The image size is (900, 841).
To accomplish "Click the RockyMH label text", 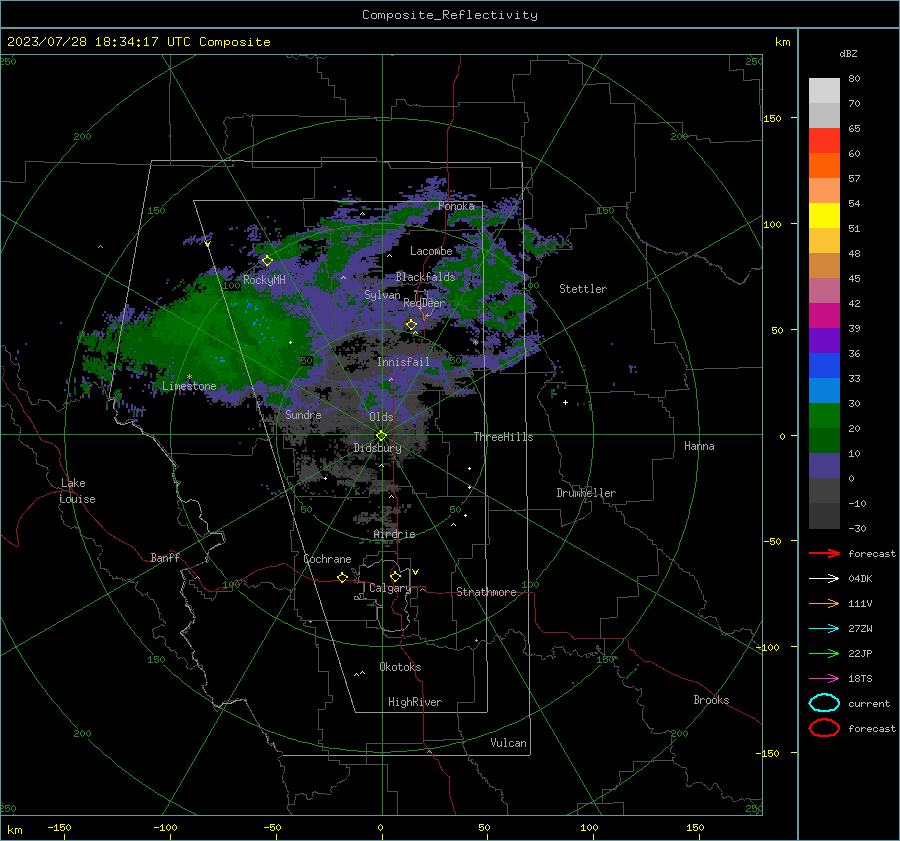I will (264, 280).
